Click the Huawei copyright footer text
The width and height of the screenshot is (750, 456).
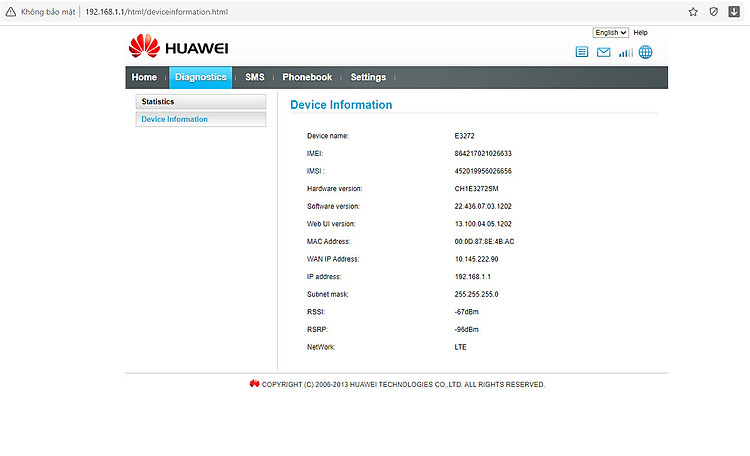(x=403, y=385)
